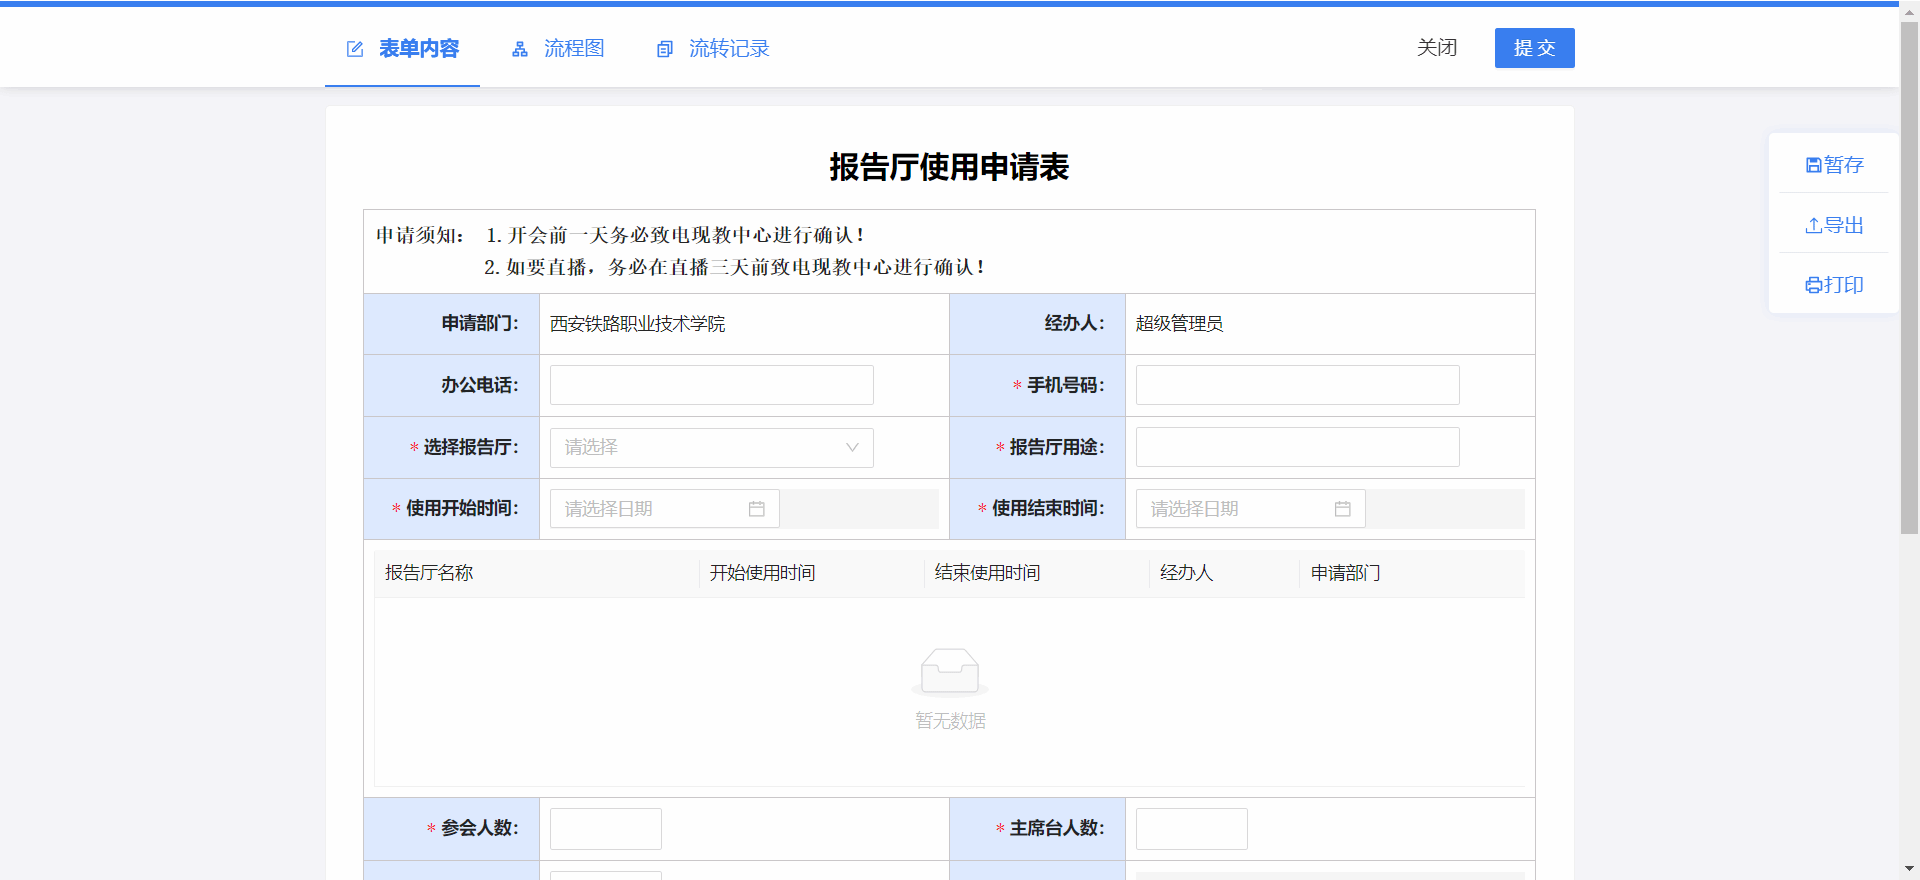
Task: Open the 使用开始时间 date picker
Action: [x=650, y=509]
